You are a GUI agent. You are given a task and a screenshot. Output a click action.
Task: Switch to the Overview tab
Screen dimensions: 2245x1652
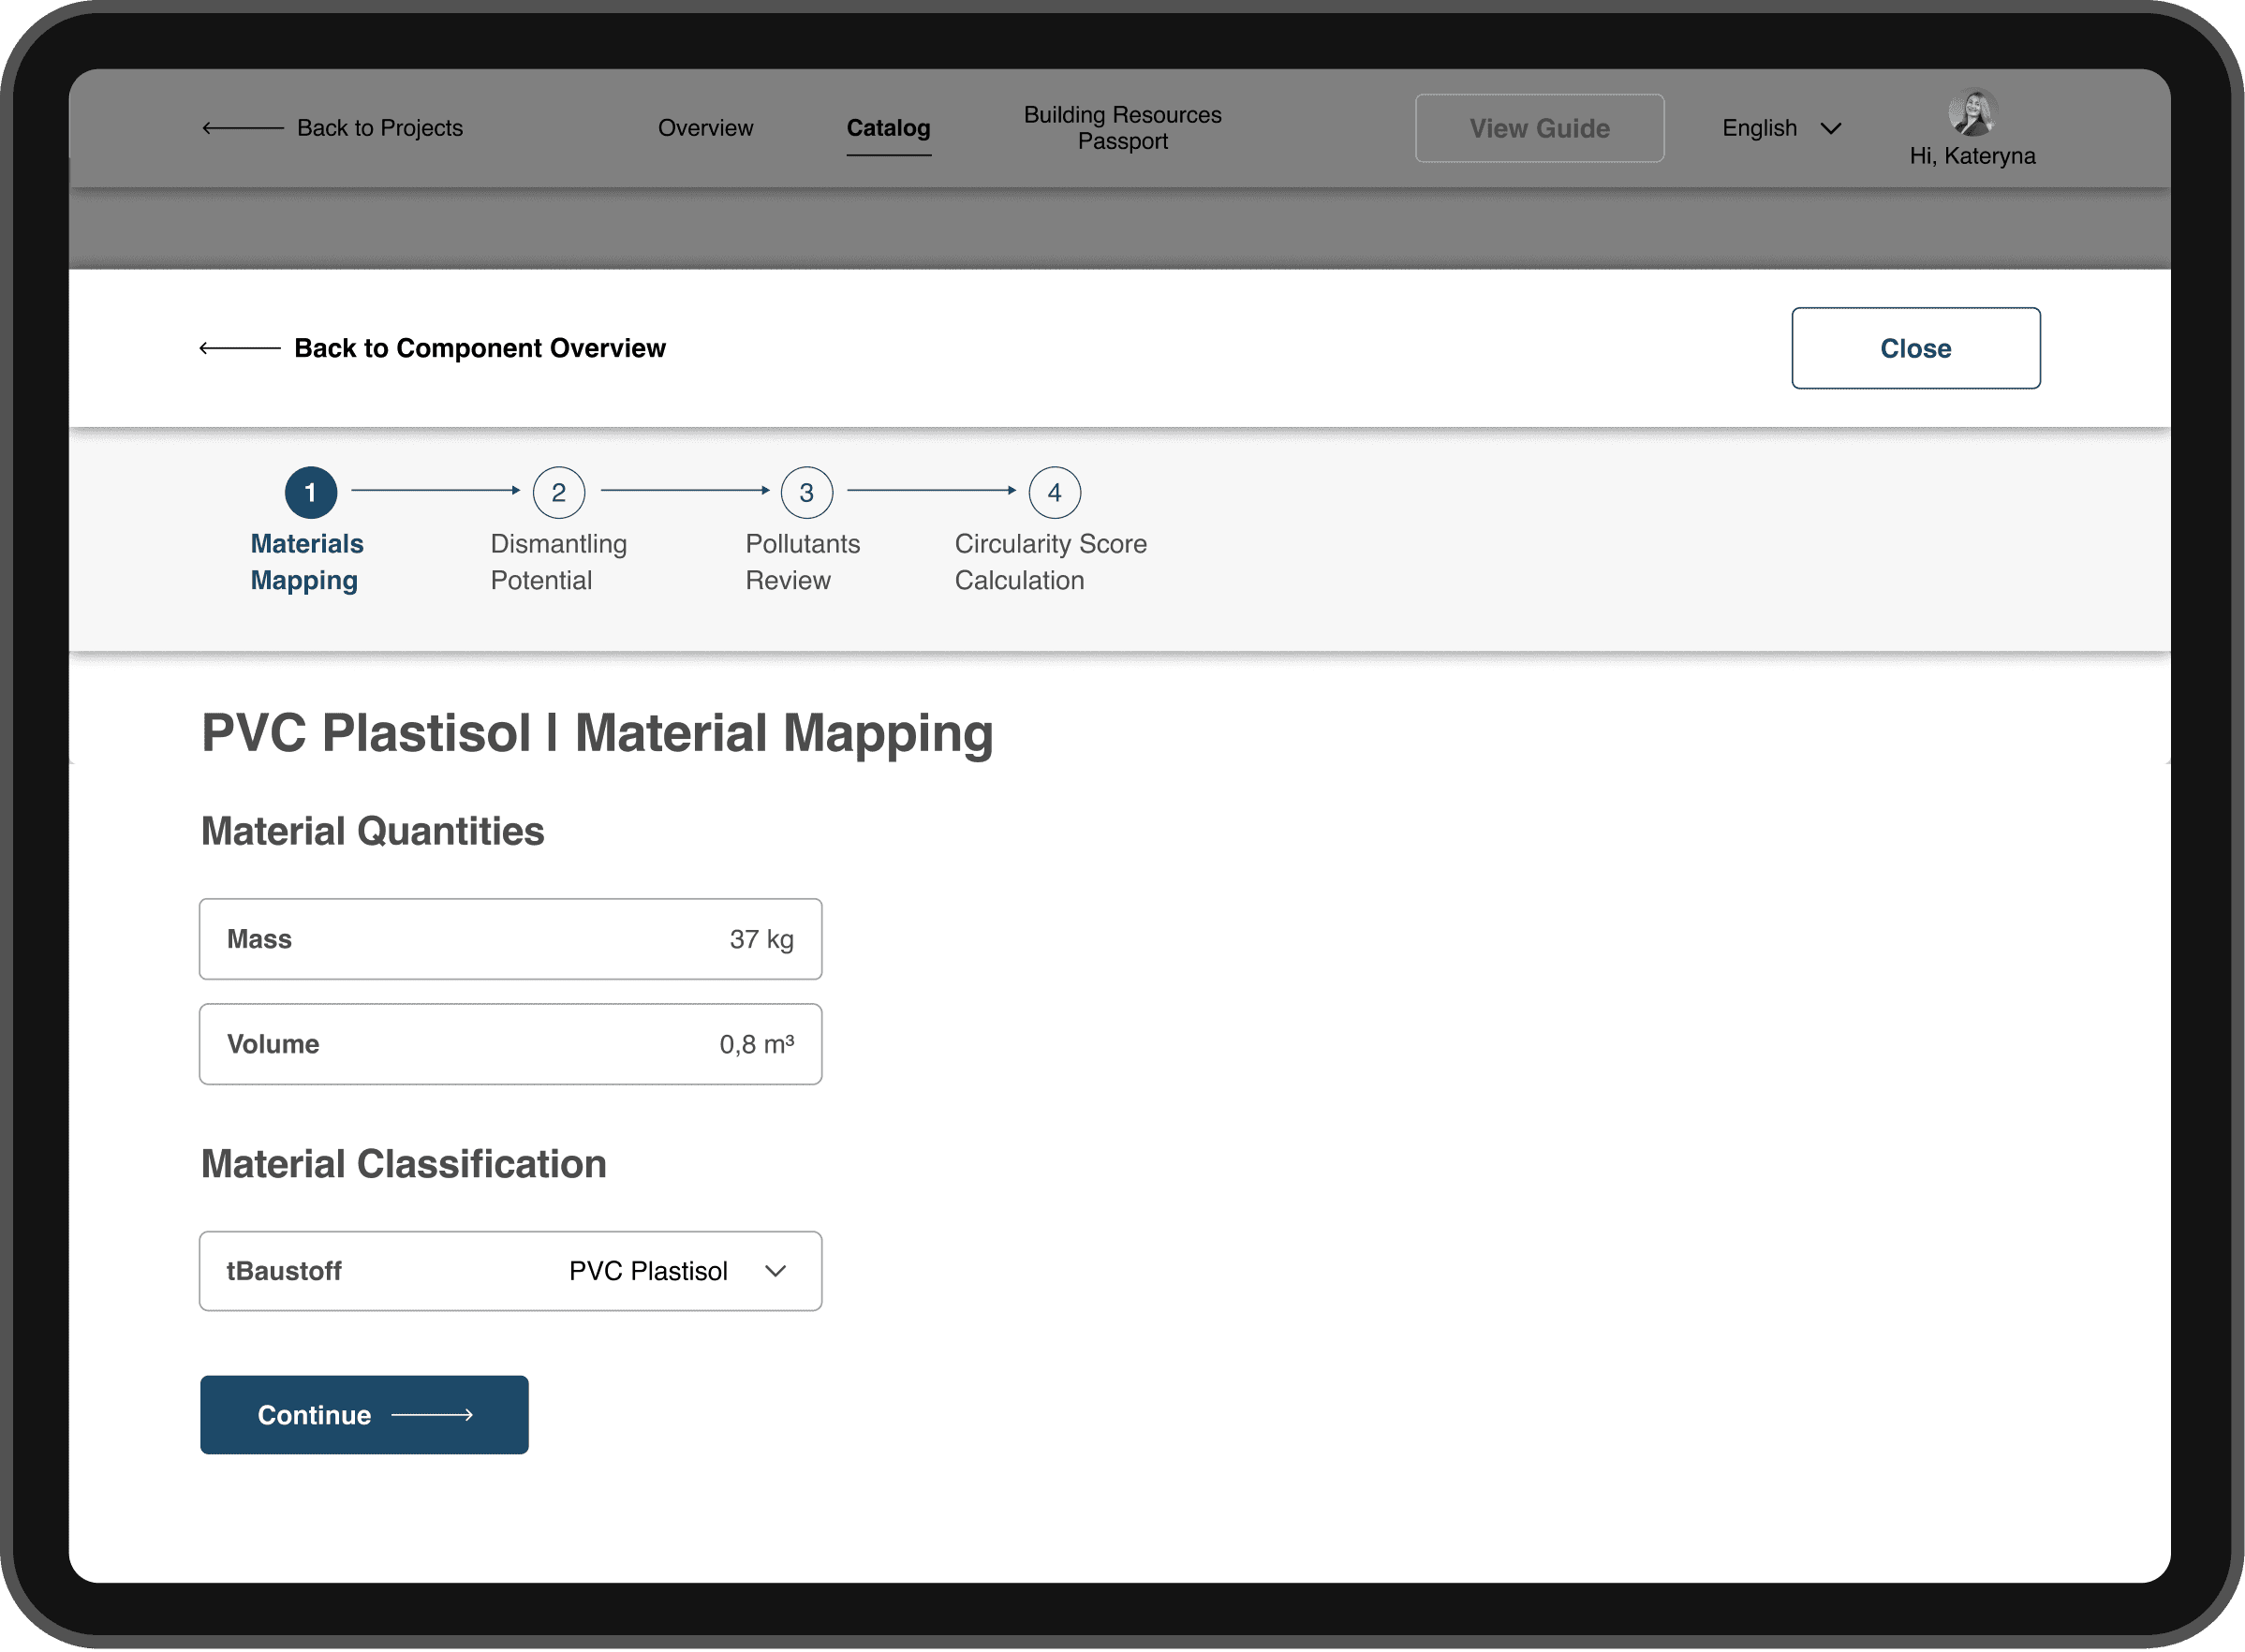(x=705, y=128)
